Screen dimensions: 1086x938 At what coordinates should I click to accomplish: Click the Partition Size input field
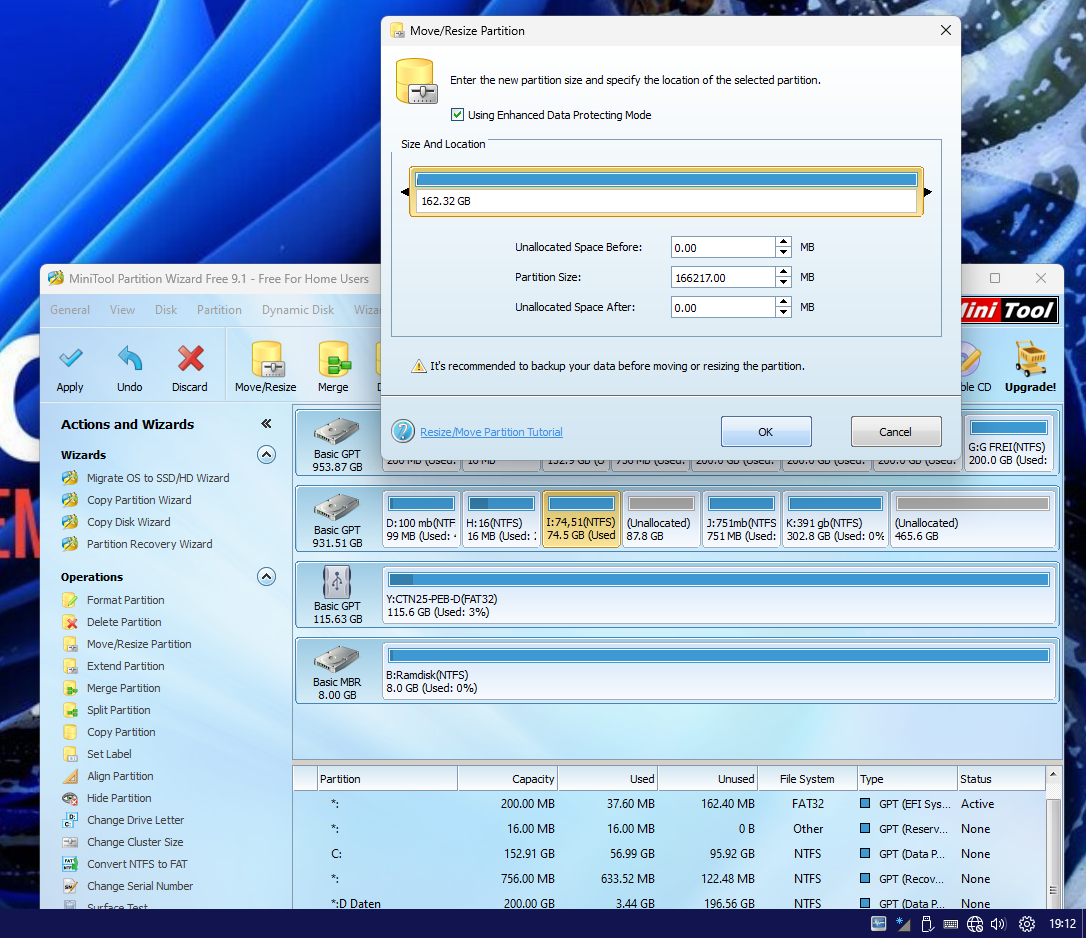click(722, 277)
